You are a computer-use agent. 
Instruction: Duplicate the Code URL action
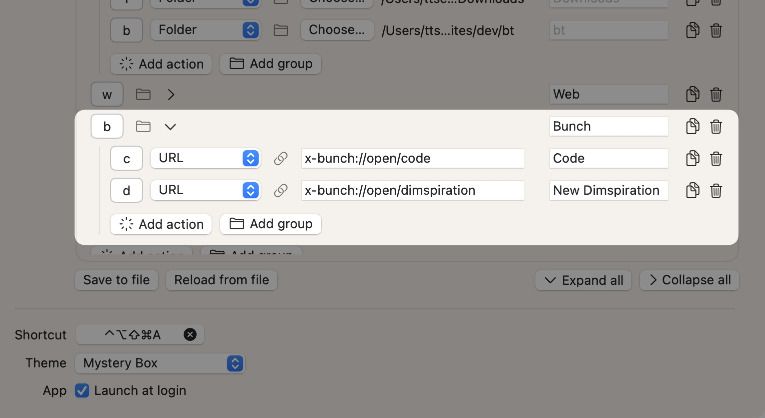(x=692, y=158)
